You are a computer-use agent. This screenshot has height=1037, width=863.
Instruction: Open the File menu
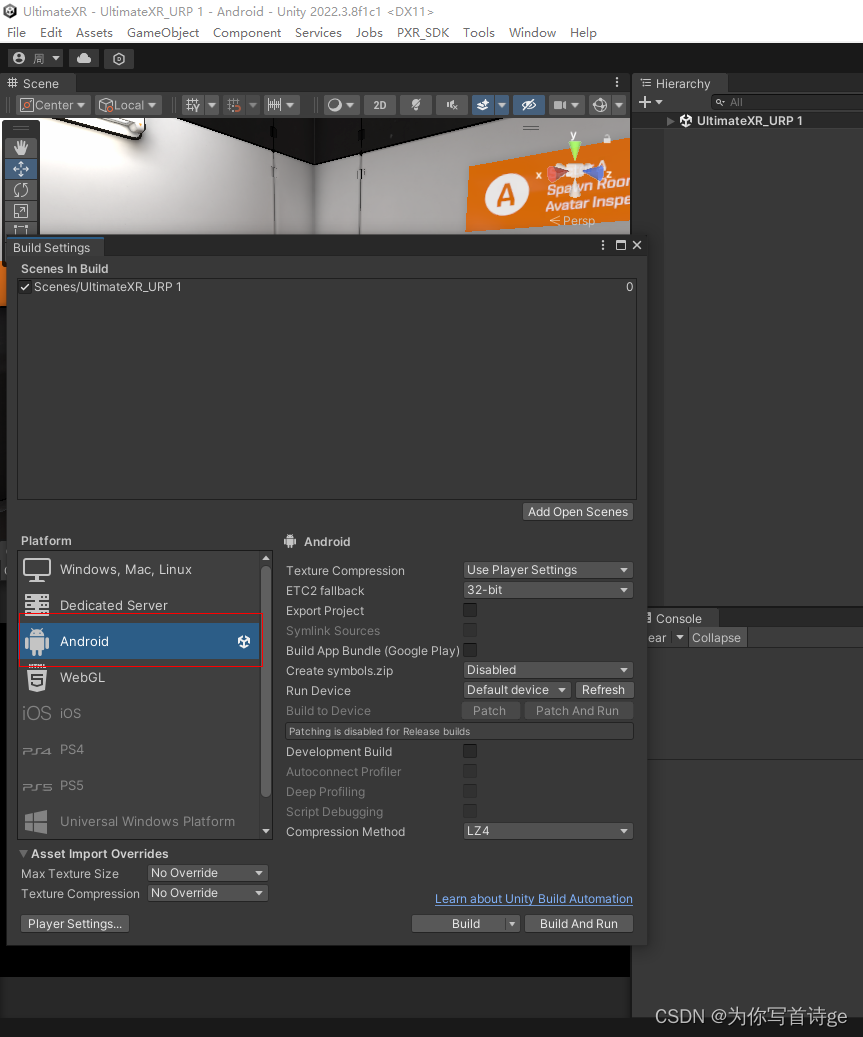pyautogui.click(x=17, y=32)
